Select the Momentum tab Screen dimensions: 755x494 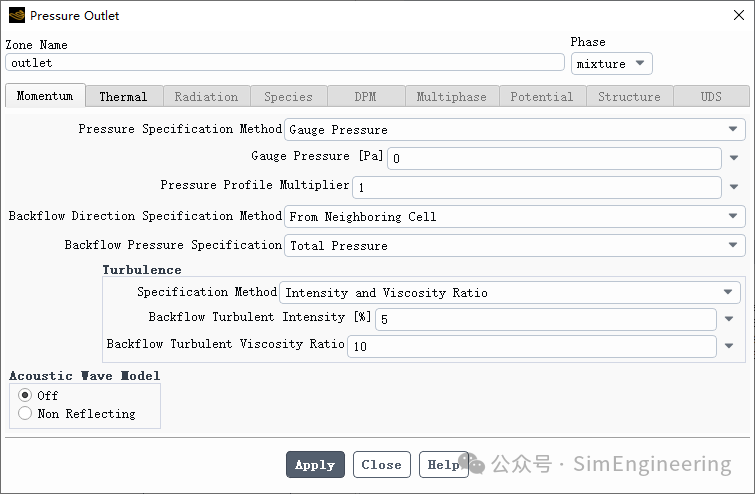point(45,95)
